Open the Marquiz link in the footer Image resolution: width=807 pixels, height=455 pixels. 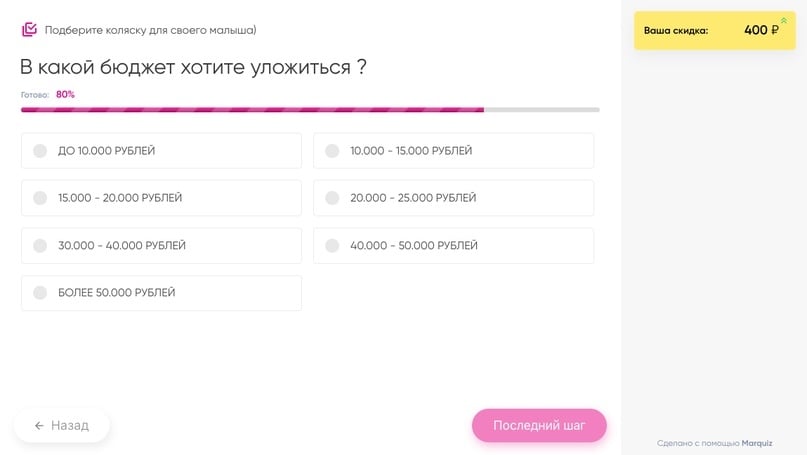click(x=757, y=443)
